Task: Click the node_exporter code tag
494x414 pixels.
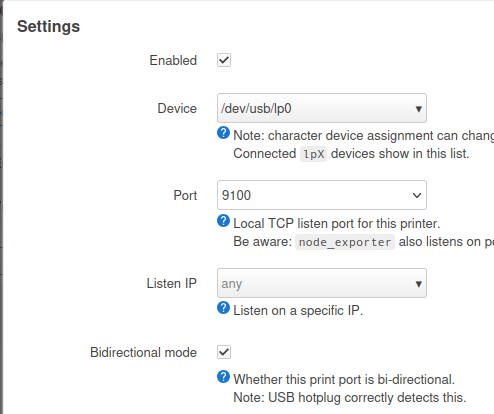Action: [345, 242]
